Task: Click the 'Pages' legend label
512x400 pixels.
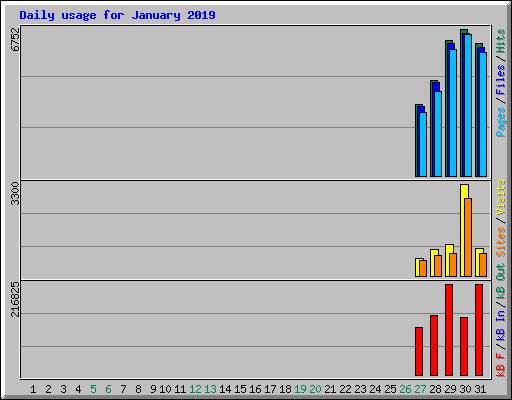Action: click(501, 122)
